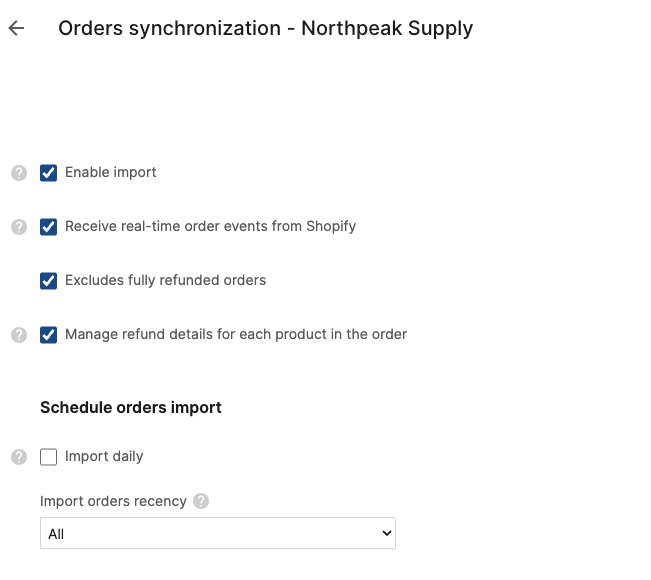Go back using the left arrow icon
This screenshot has height=580, width=651.
(16, 28)
